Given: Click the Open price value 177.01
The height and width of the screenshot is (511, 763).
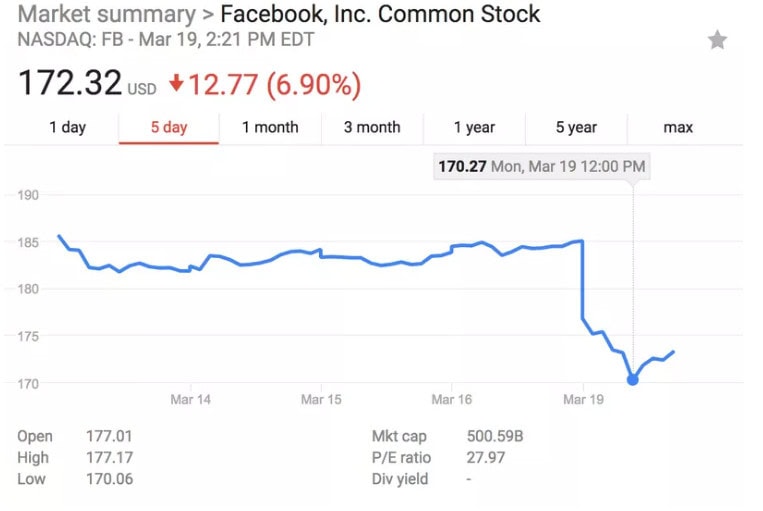Looking at the screenshot, I should click(109, 436).
